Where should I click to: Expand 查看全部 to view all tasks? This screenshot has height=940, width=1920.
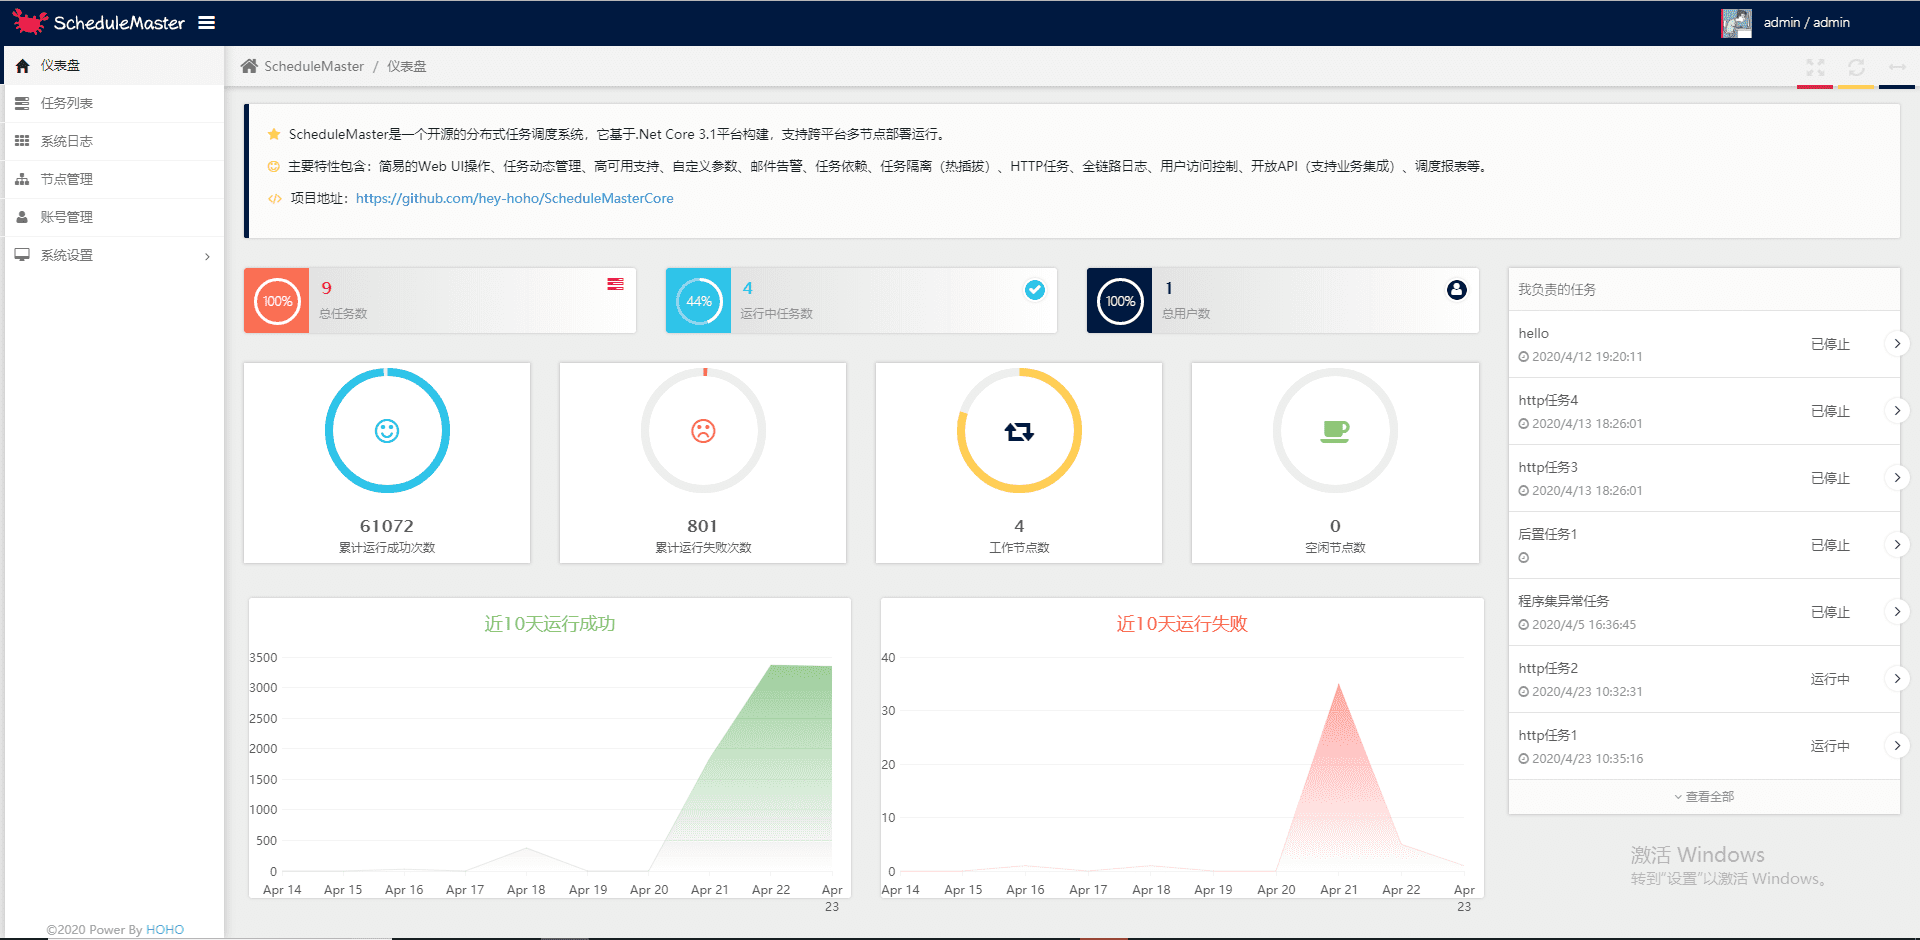(1704, 797)
